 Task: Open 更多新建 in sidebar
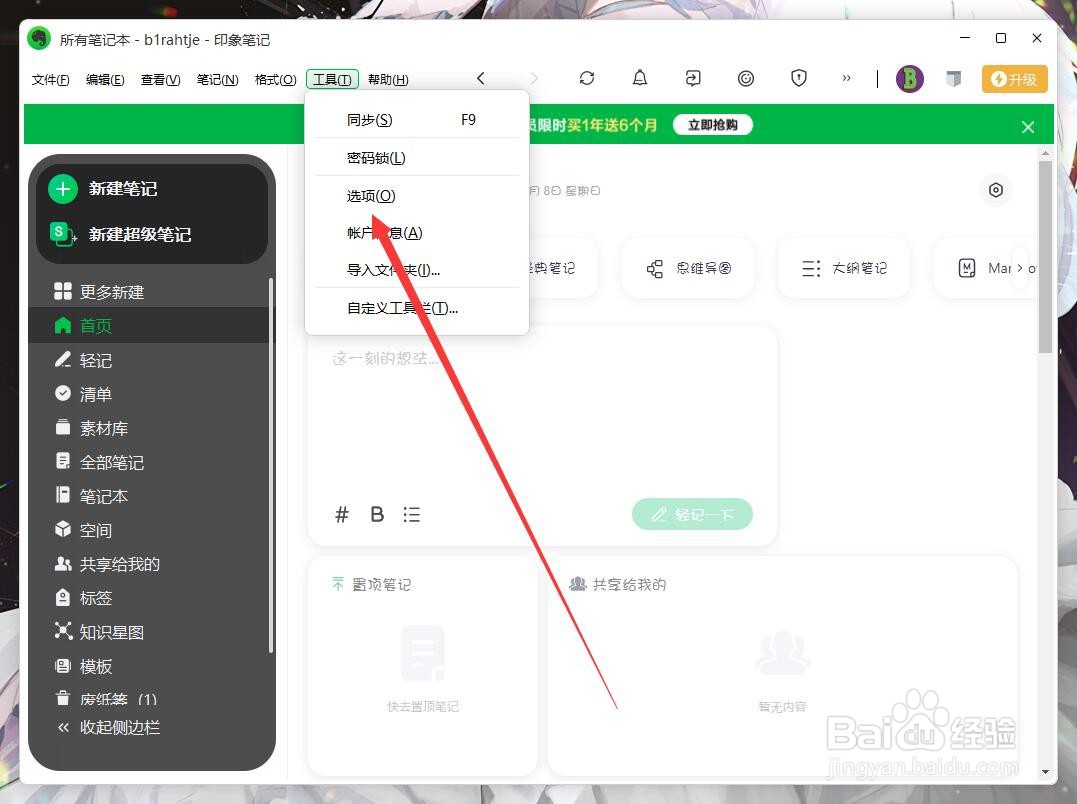(x=150, y=292)
